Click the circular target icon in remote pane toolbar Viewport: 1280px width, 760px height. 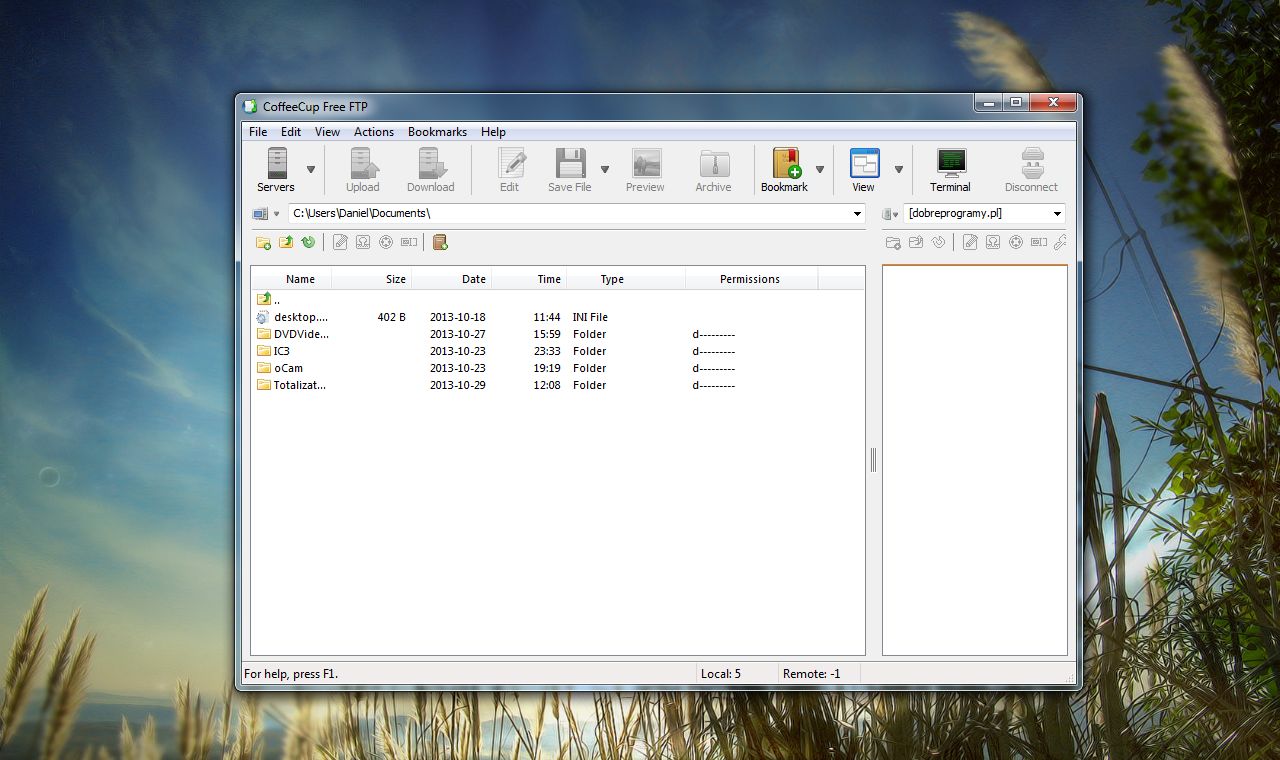pos(1016,242)
